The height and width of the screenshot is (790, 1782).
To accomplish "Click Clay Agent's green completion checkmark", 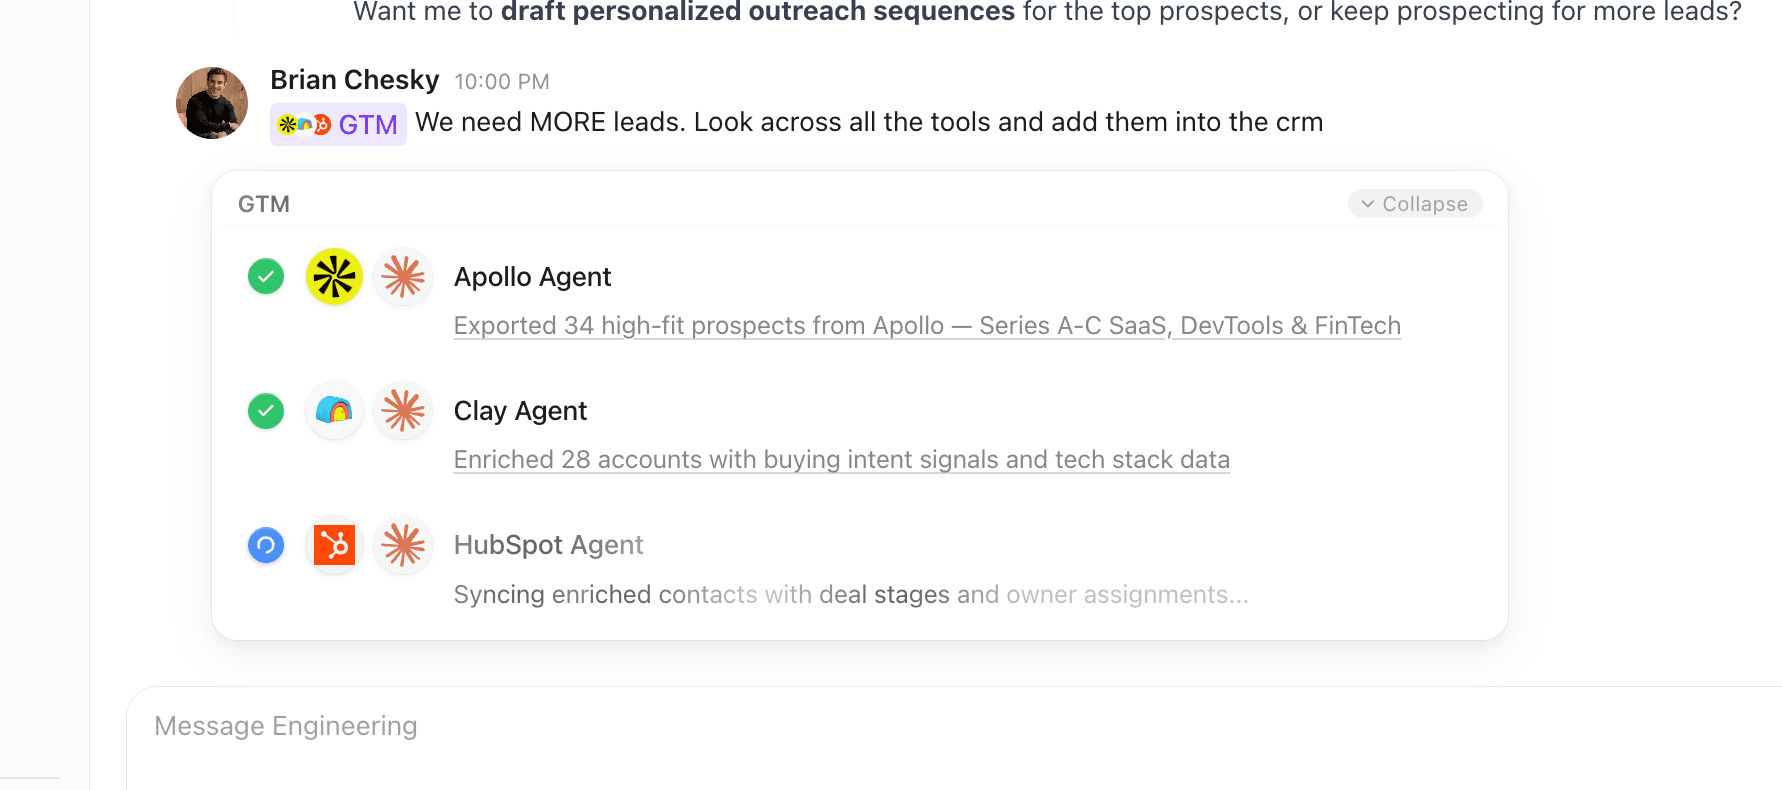I will [x=265, y=410].
